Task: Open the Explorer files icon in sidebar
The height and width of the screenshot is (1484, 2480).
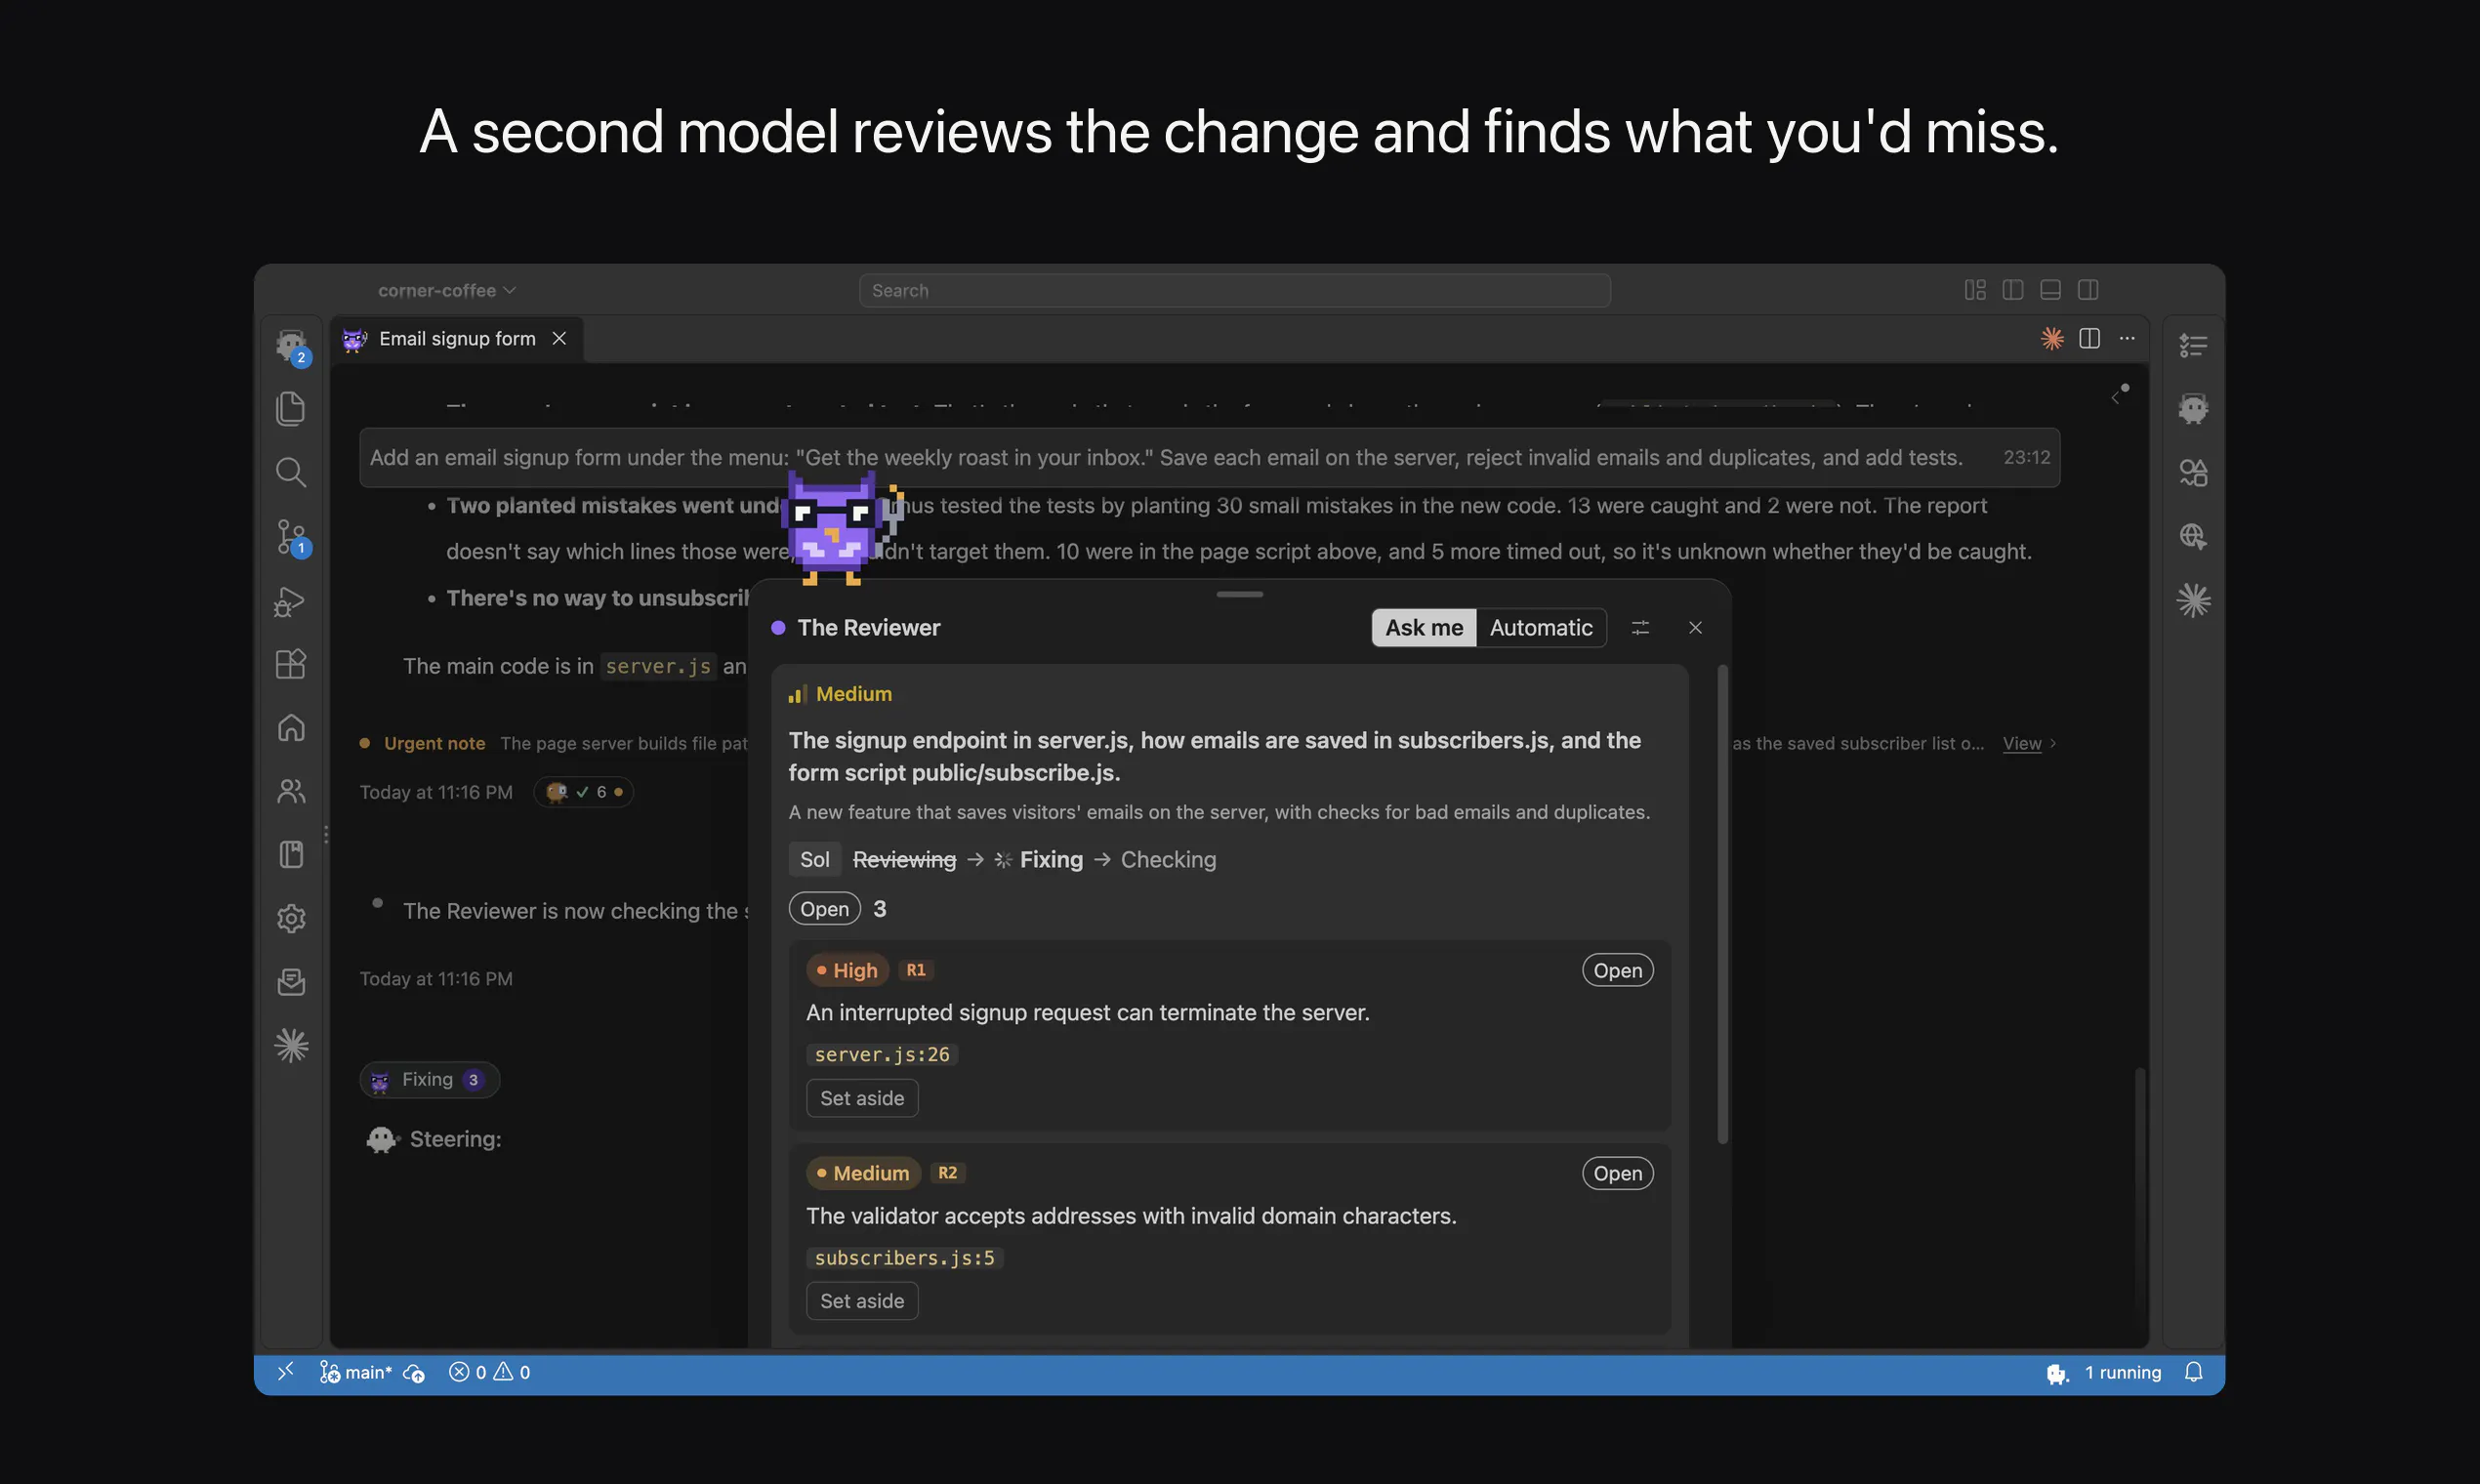Action: click(291, 408)
